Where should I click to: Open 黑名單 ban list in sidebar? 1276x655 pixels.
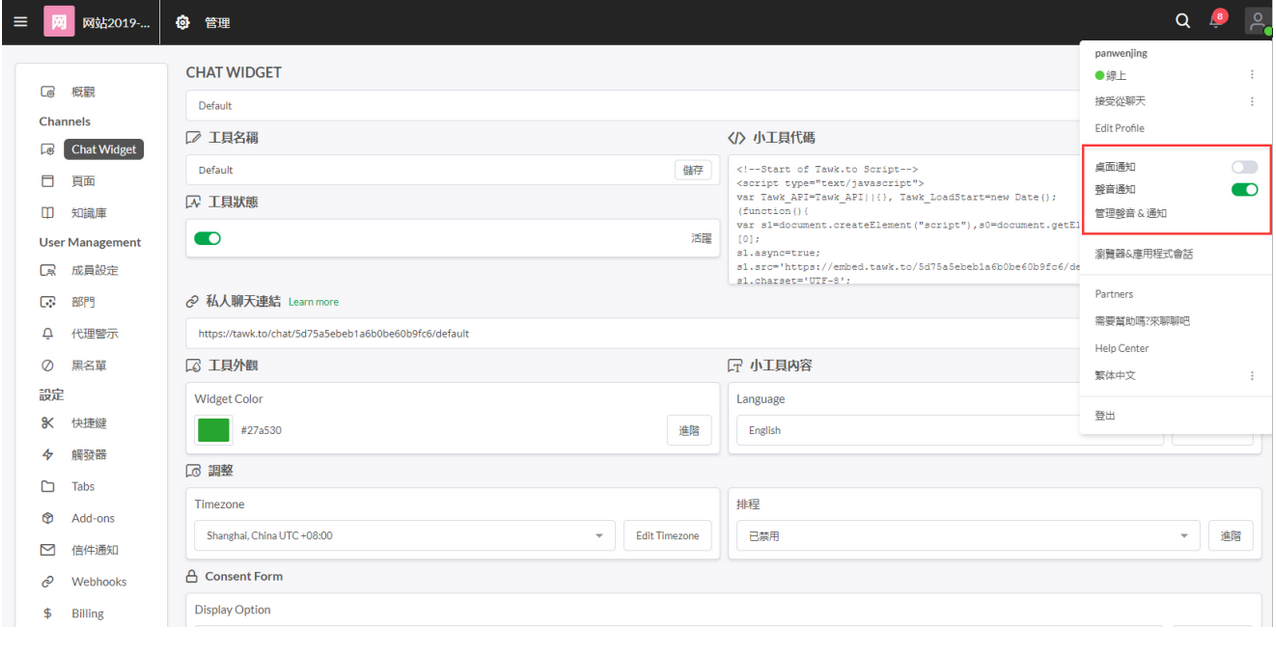click(88, 366)
